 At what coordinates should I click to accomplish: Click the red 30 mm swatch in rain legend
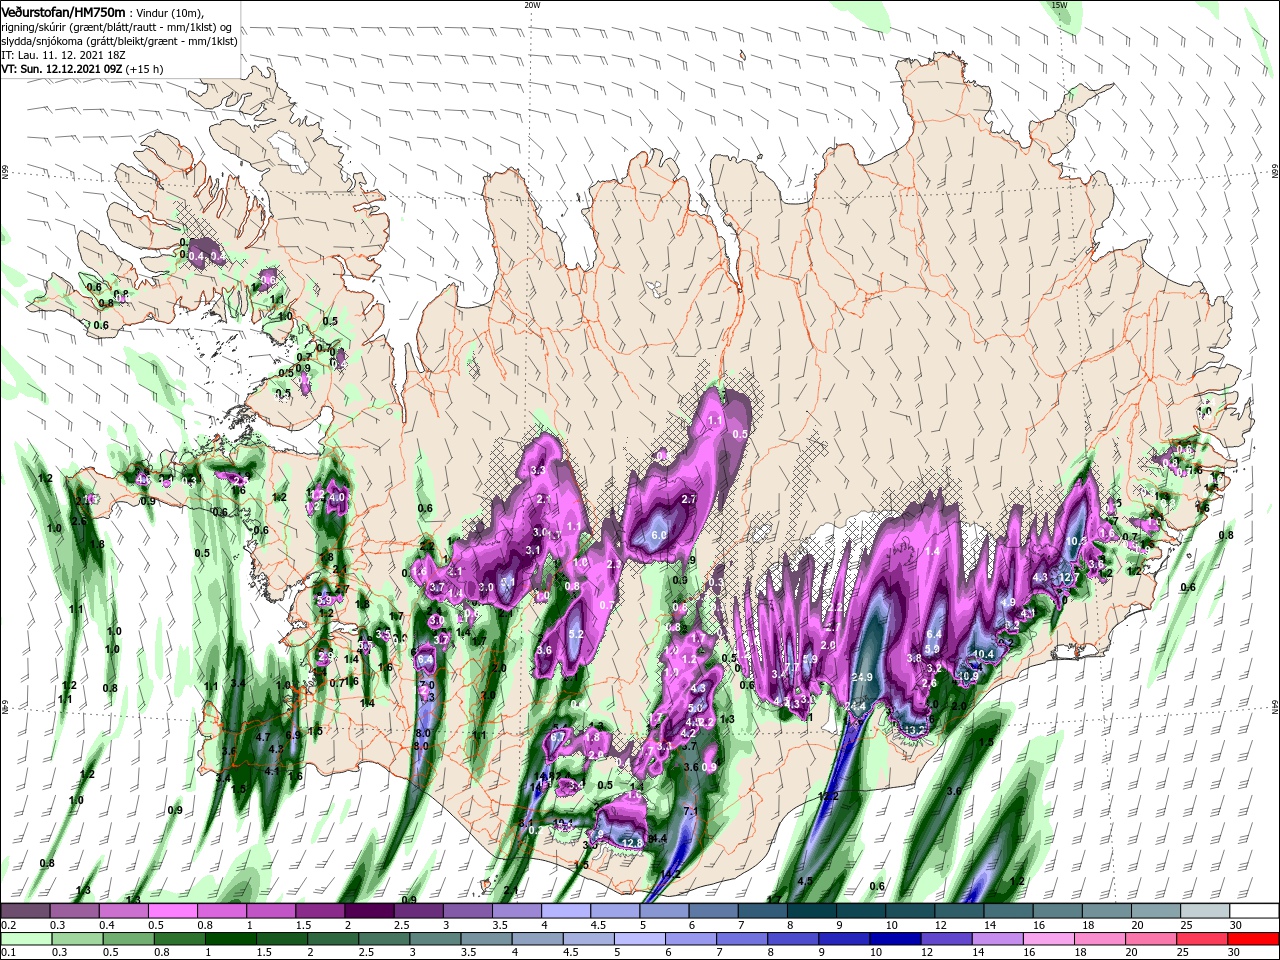coord(1254,938)
